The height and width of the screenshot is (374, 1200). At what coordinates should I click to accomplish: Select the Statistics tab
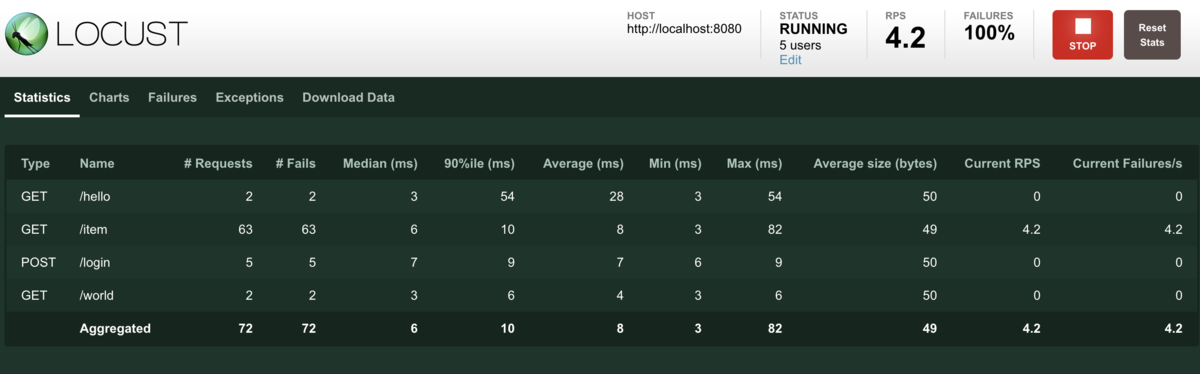coord(42,98)
